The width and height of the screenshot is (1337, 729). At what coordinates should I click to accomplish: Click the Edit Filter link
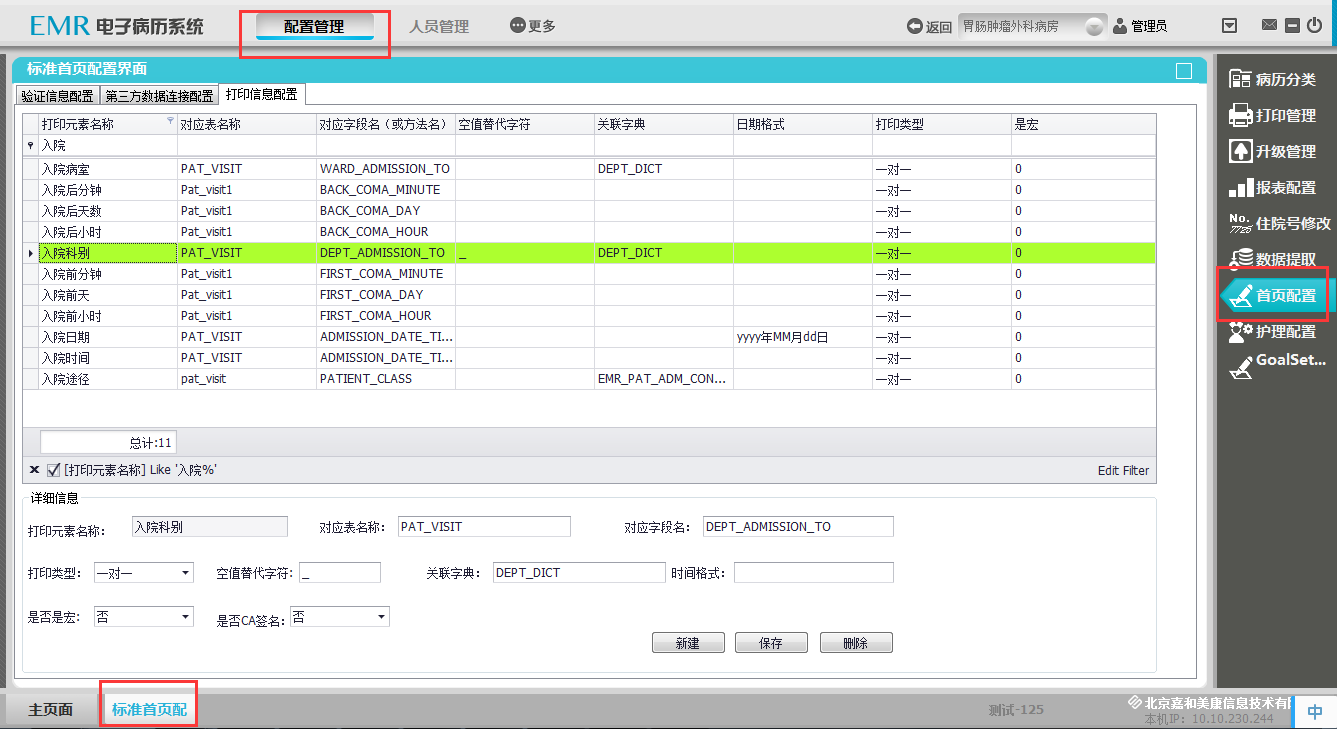click(1123, 470)
